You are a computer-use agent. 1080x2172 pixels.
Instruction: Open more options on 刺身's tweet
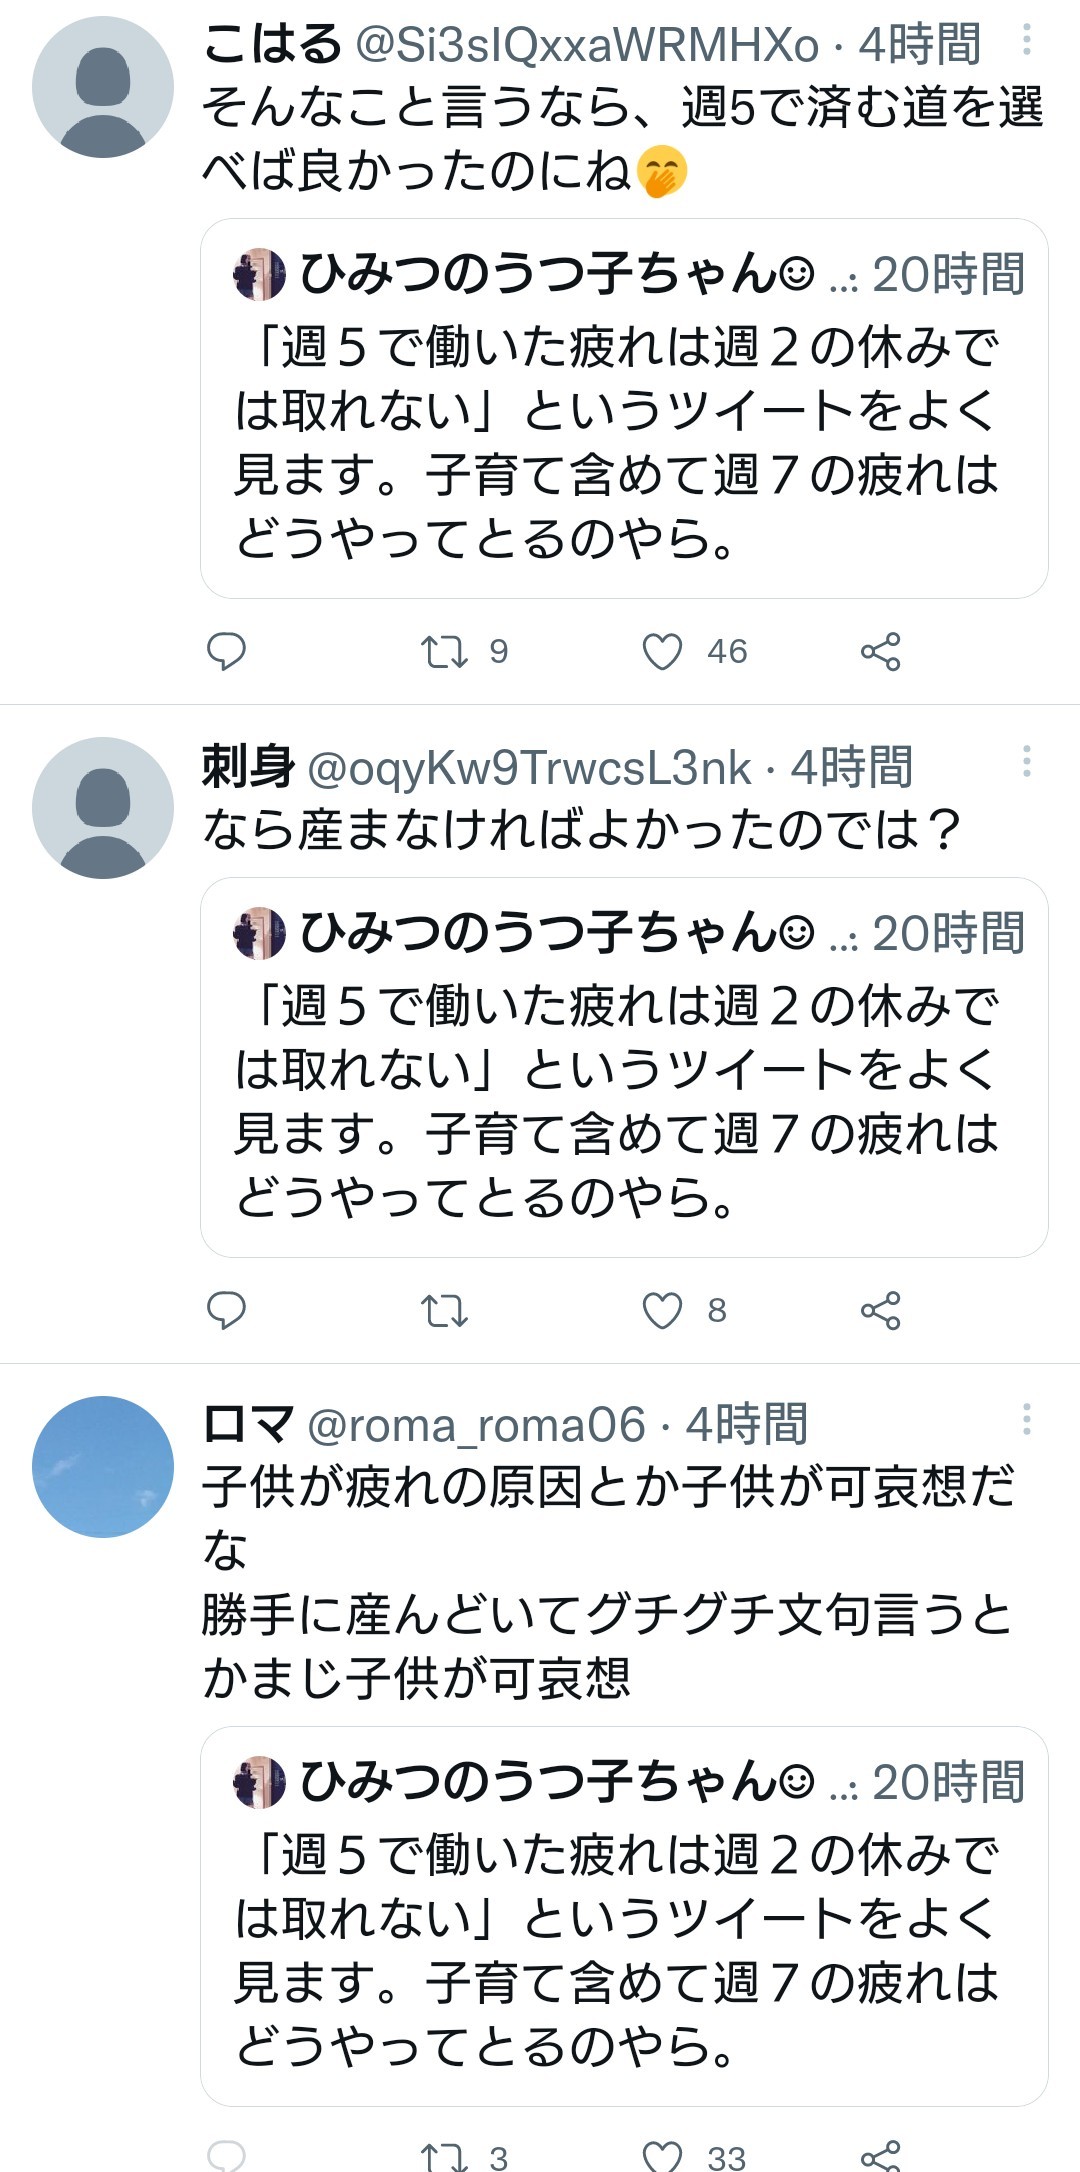[1026, 762]
